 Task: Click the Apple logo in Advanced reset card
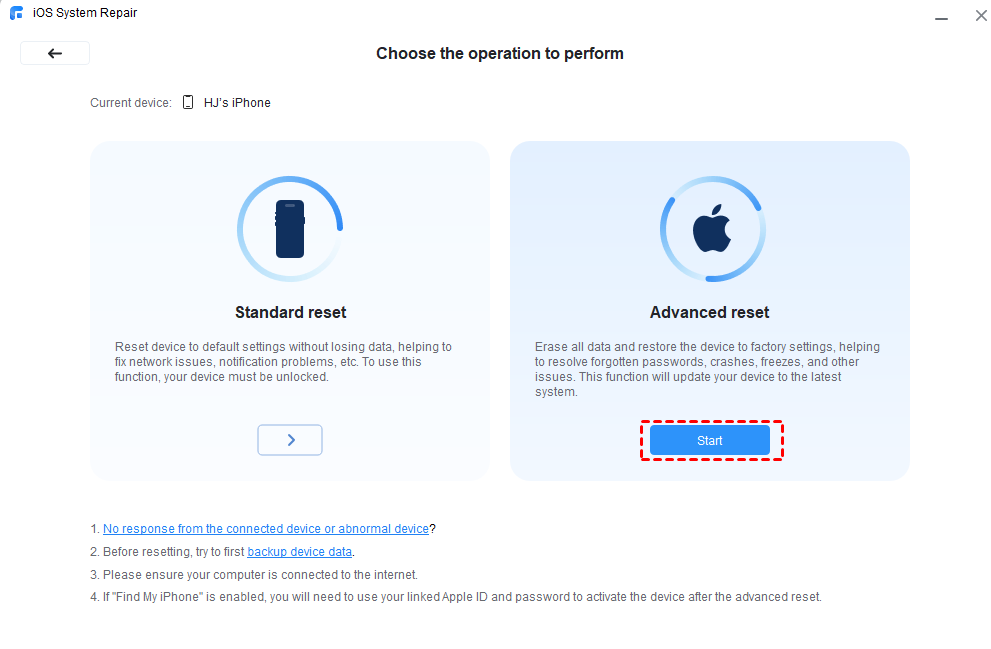(x=712, y=229)
